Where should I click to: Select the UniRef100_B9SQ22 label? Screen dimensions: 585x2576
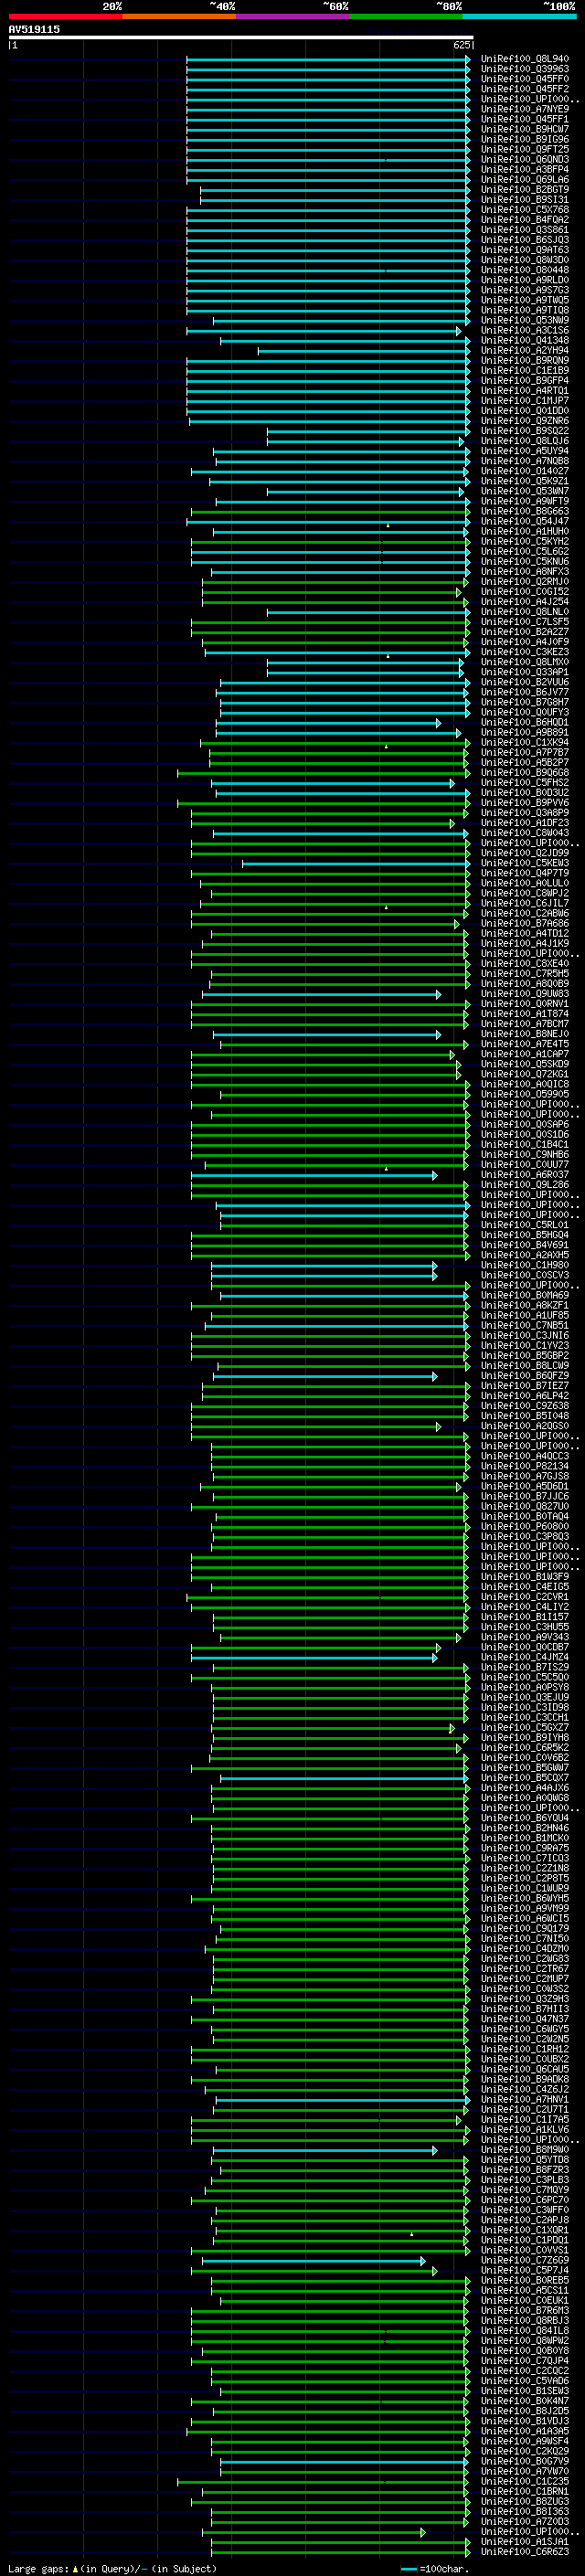coord(525,431)
